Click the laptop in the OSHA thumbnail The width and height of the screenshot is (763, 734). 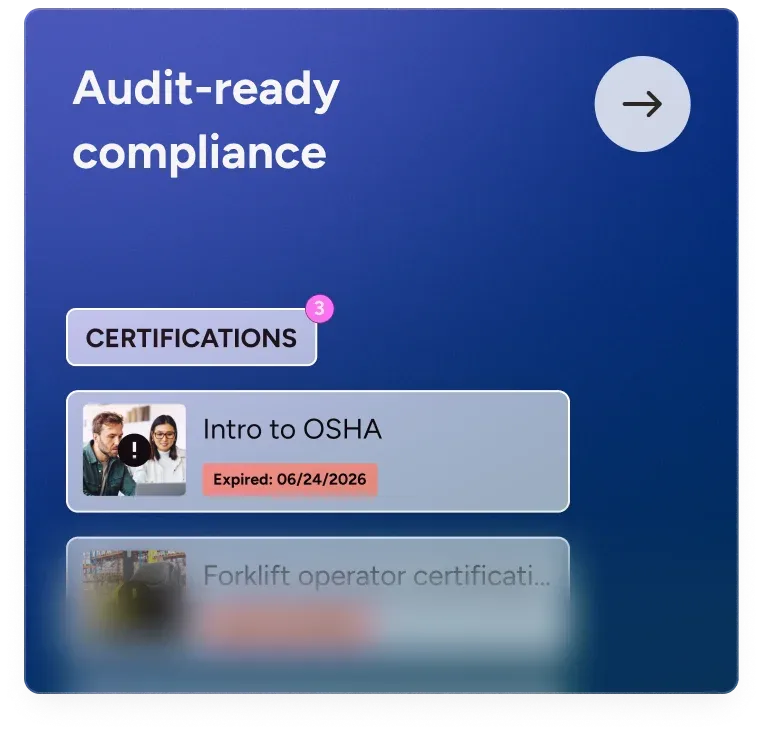[160, 488]
